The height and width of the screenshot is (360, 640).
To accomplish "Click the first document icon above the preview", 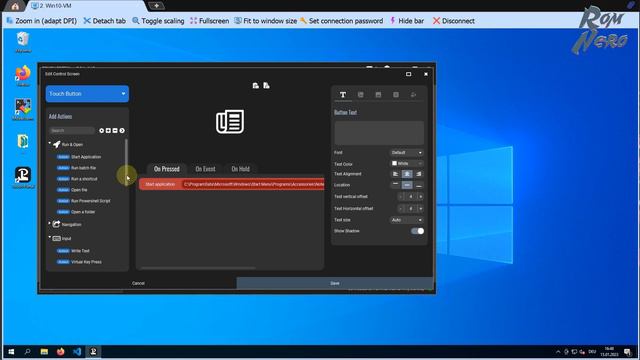I will coord(256,85).
